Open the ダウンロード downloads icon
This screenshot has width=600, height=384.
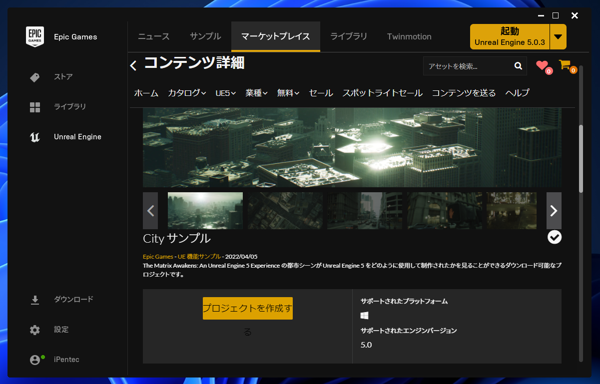(x=35, y=300)
